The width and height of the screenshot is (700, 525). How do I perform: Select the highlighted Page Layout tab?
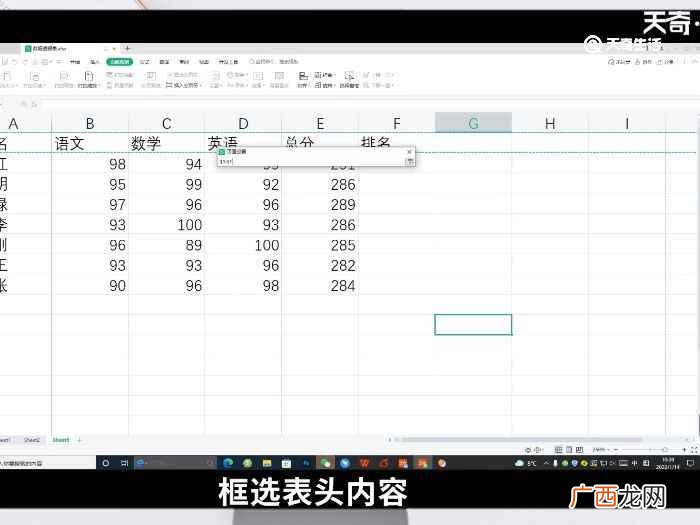click(x=119, y=62)
